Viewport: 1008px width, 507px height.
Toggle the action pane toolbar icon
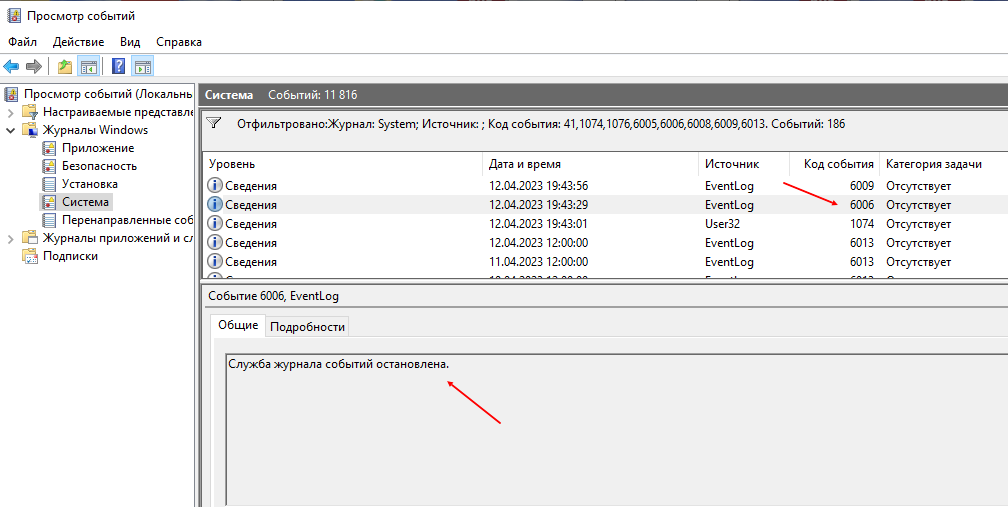[x=143, y=66]
